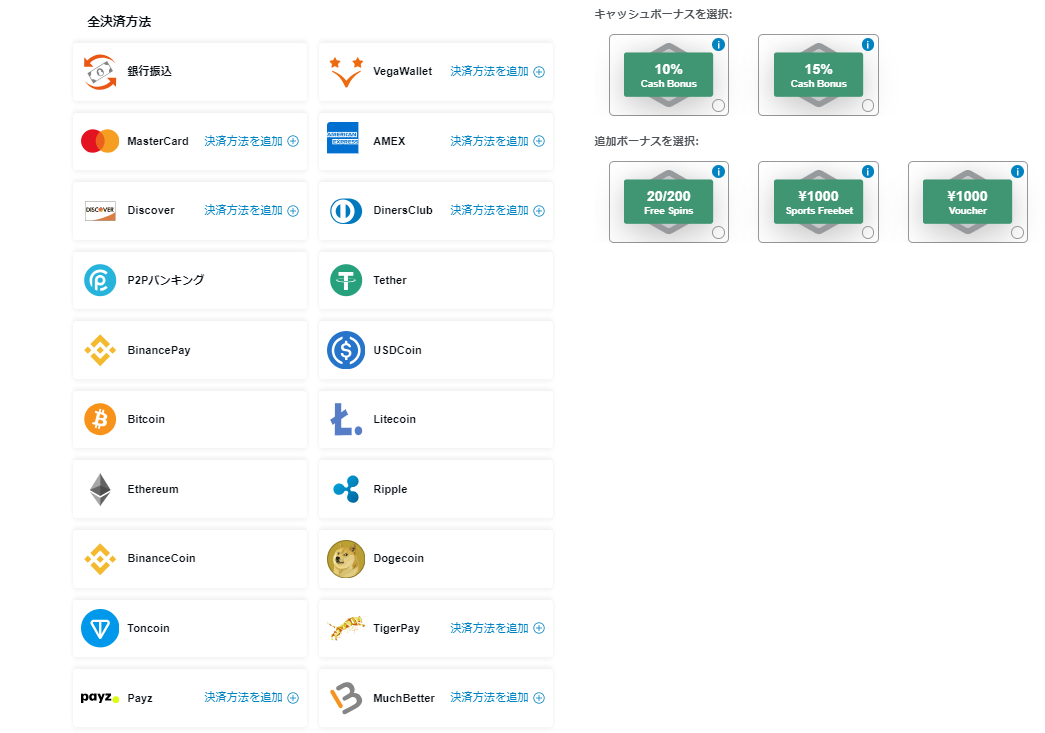Click the MuchBetter logo icon
1045x733 pixels.
346,698
